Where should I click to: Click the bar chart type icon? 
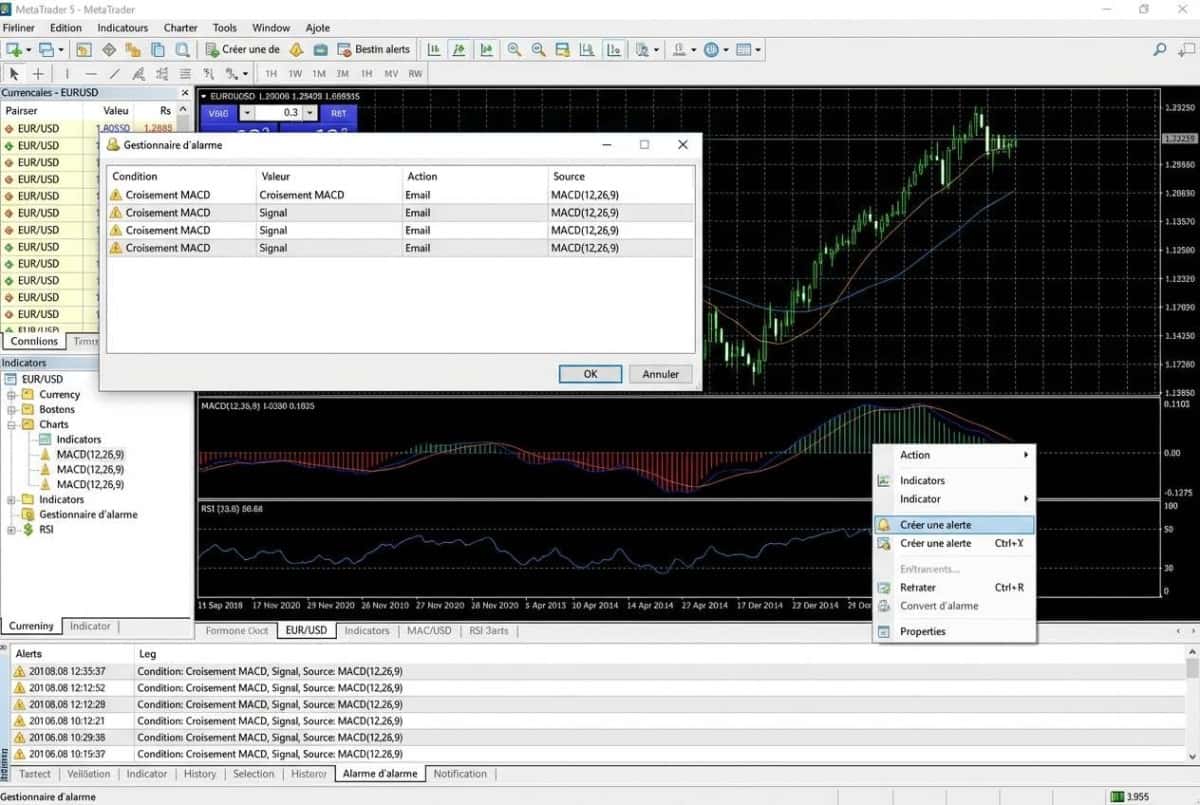[x=435, y=49]
